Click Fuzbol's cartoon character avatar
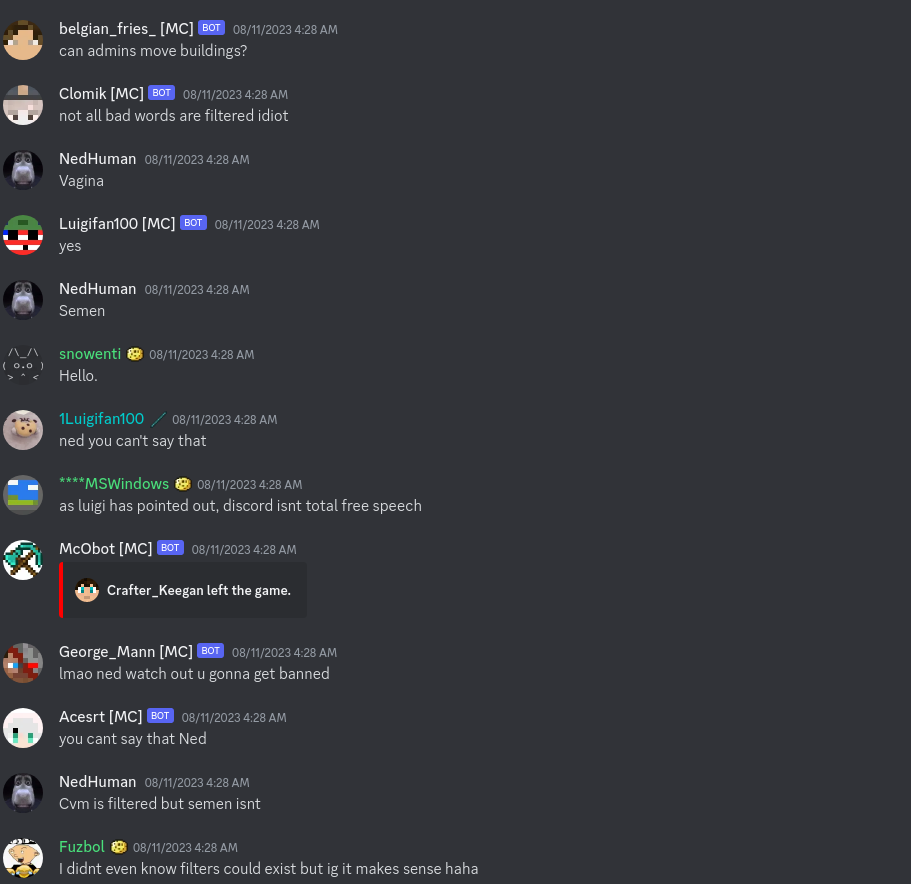 click(x=23, y=858)
